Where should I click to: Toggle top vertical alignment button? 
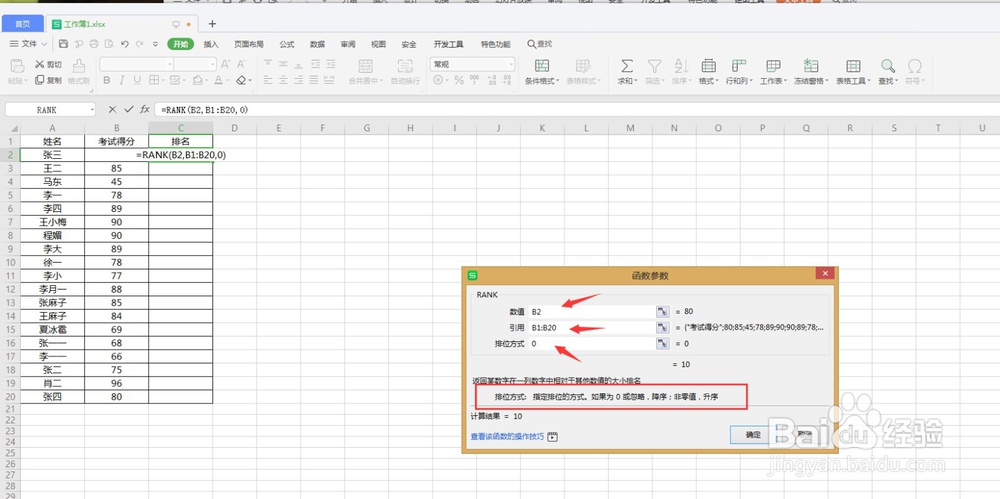point(268,64)
